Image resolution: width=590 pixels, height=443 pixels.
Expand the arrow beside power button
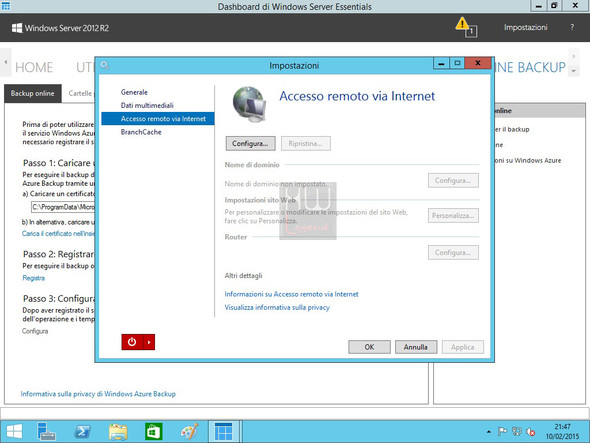(x=149, y=342)
